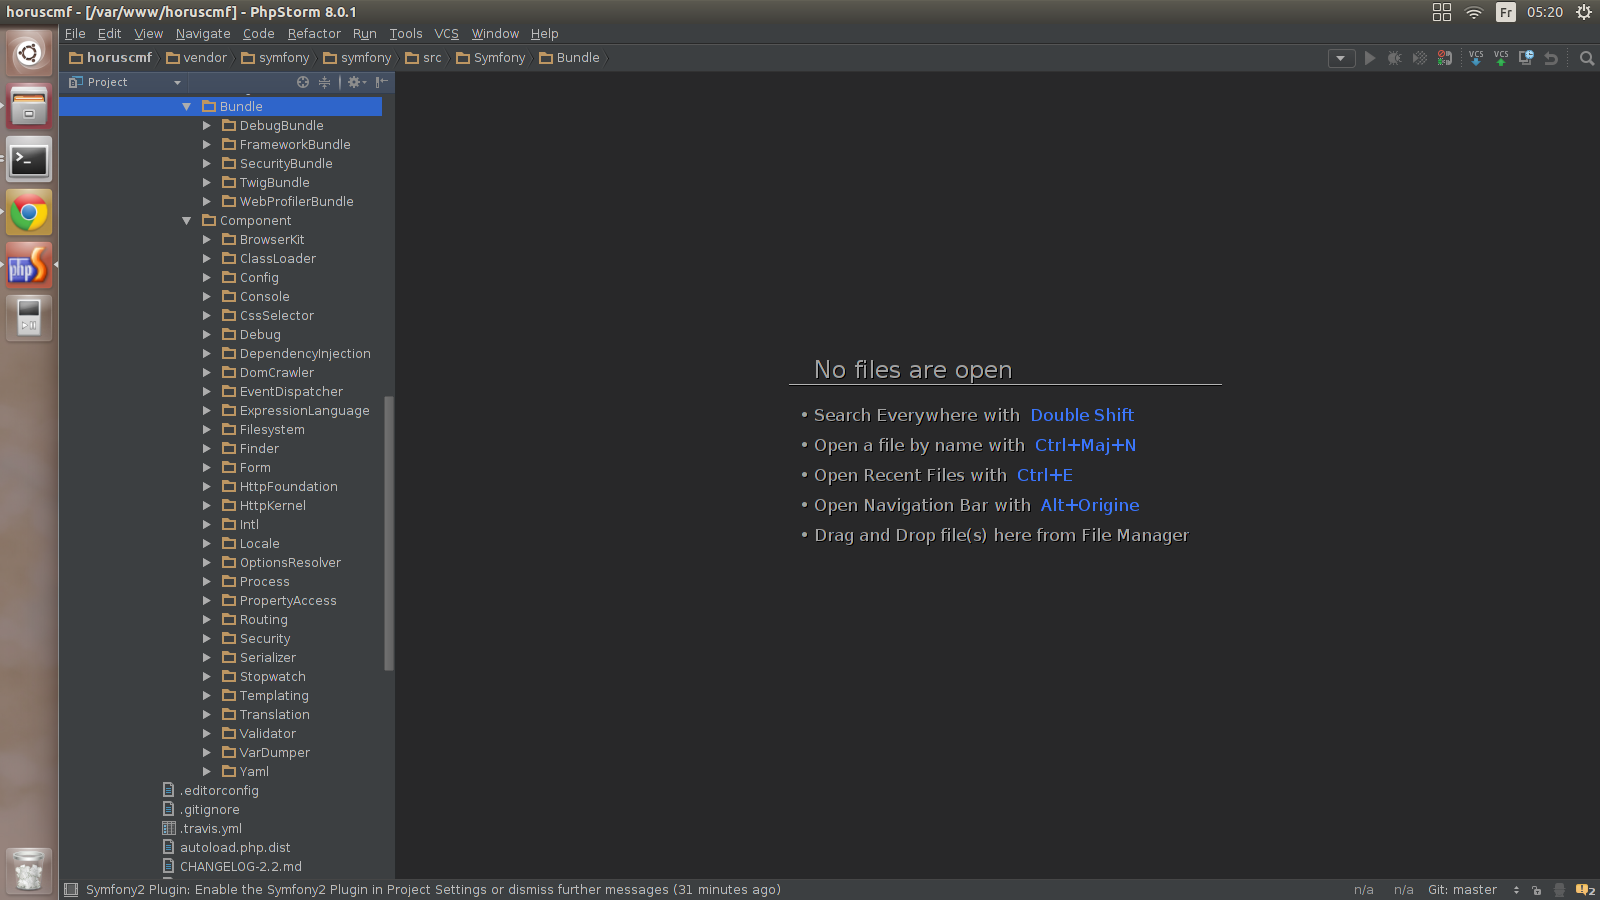
Task: Collapse all in Project panel
Action: 324,82
